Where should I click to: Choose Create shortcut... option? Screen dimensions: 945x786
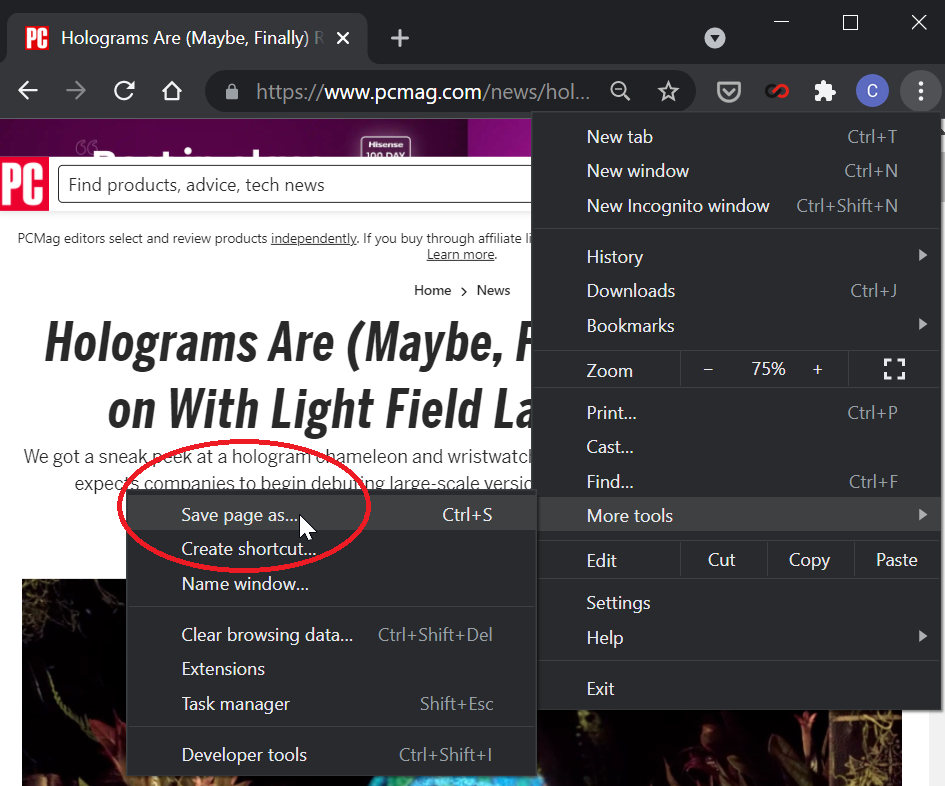(332, 549)
